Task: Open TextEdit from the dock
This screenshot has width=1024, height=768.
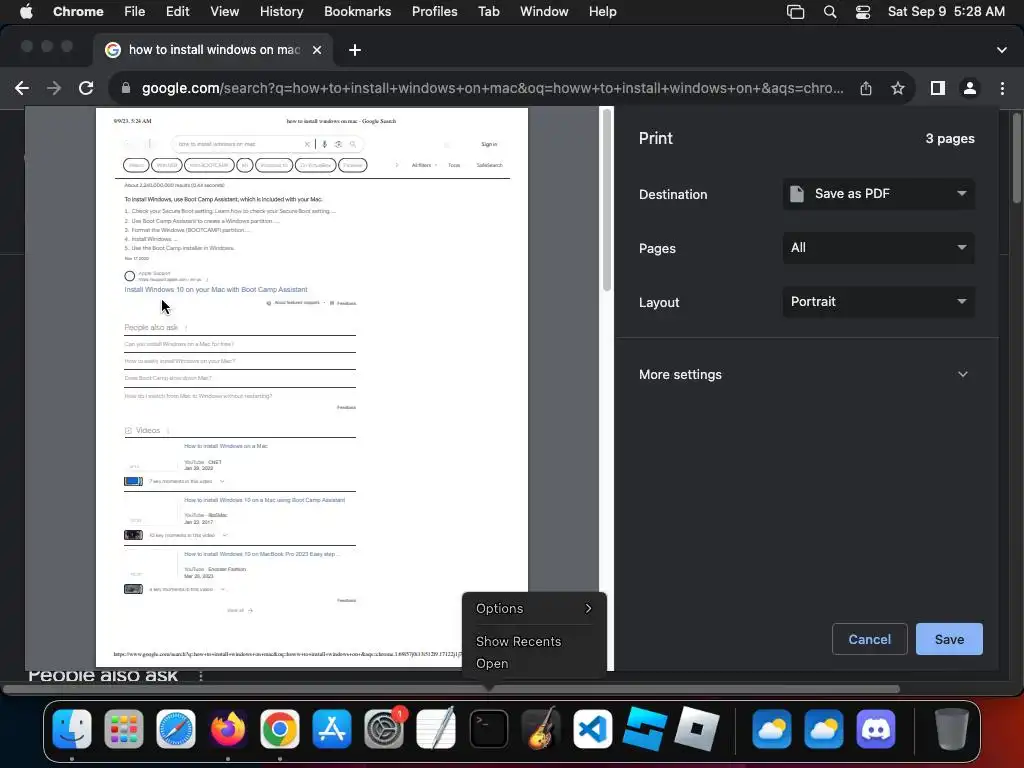Action: pyautogui.click(x=436, y=729)
